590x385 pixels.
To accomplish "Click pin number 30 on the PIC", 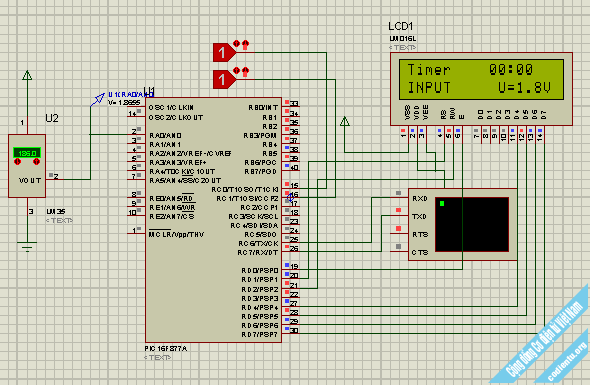I will click(294, 331).
